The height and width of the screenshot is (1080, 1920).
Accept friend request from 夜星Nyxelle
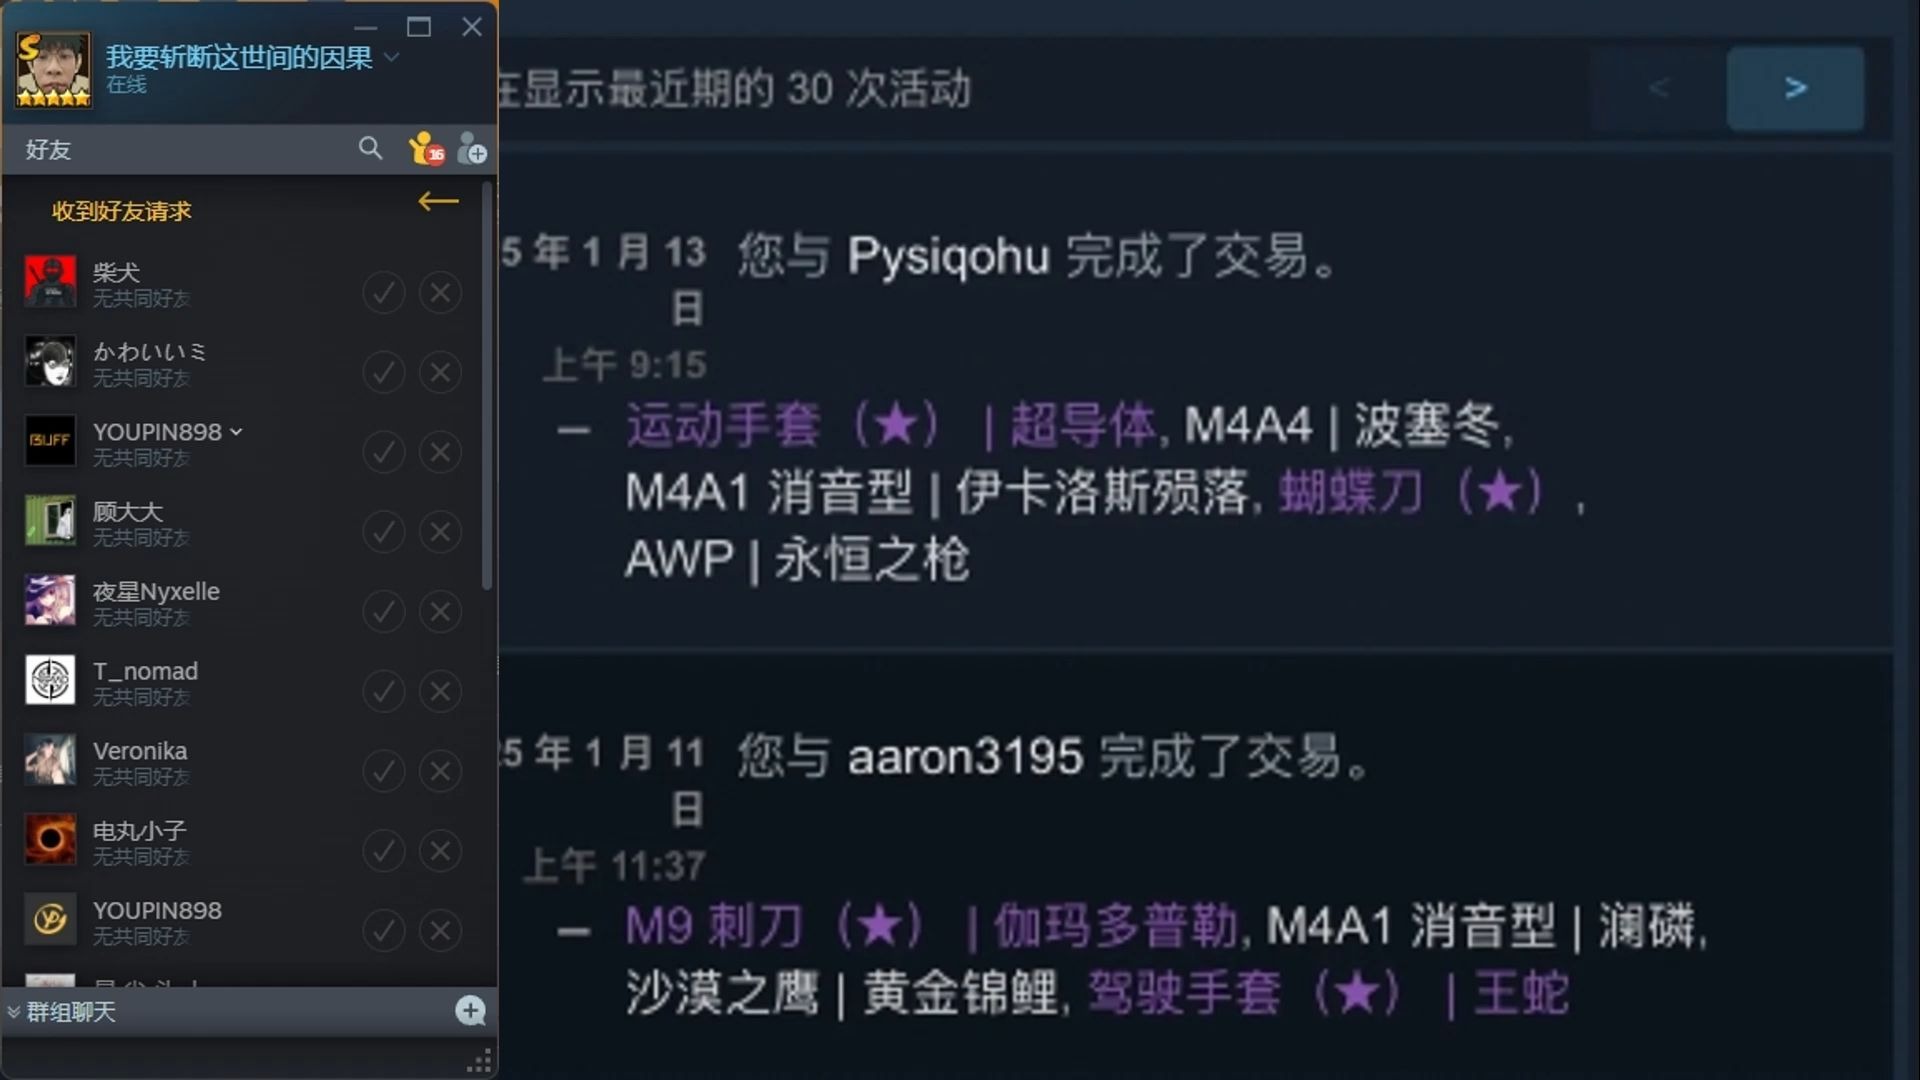(x=383, y=611)
